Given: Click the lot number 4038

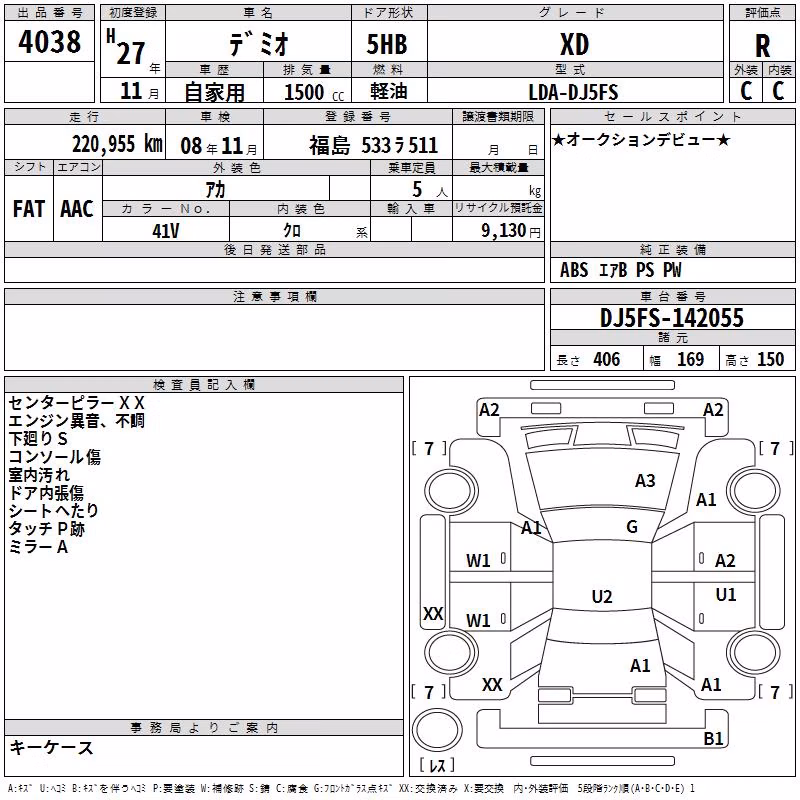Looking at the screenshot, I should tap(49, 41).
